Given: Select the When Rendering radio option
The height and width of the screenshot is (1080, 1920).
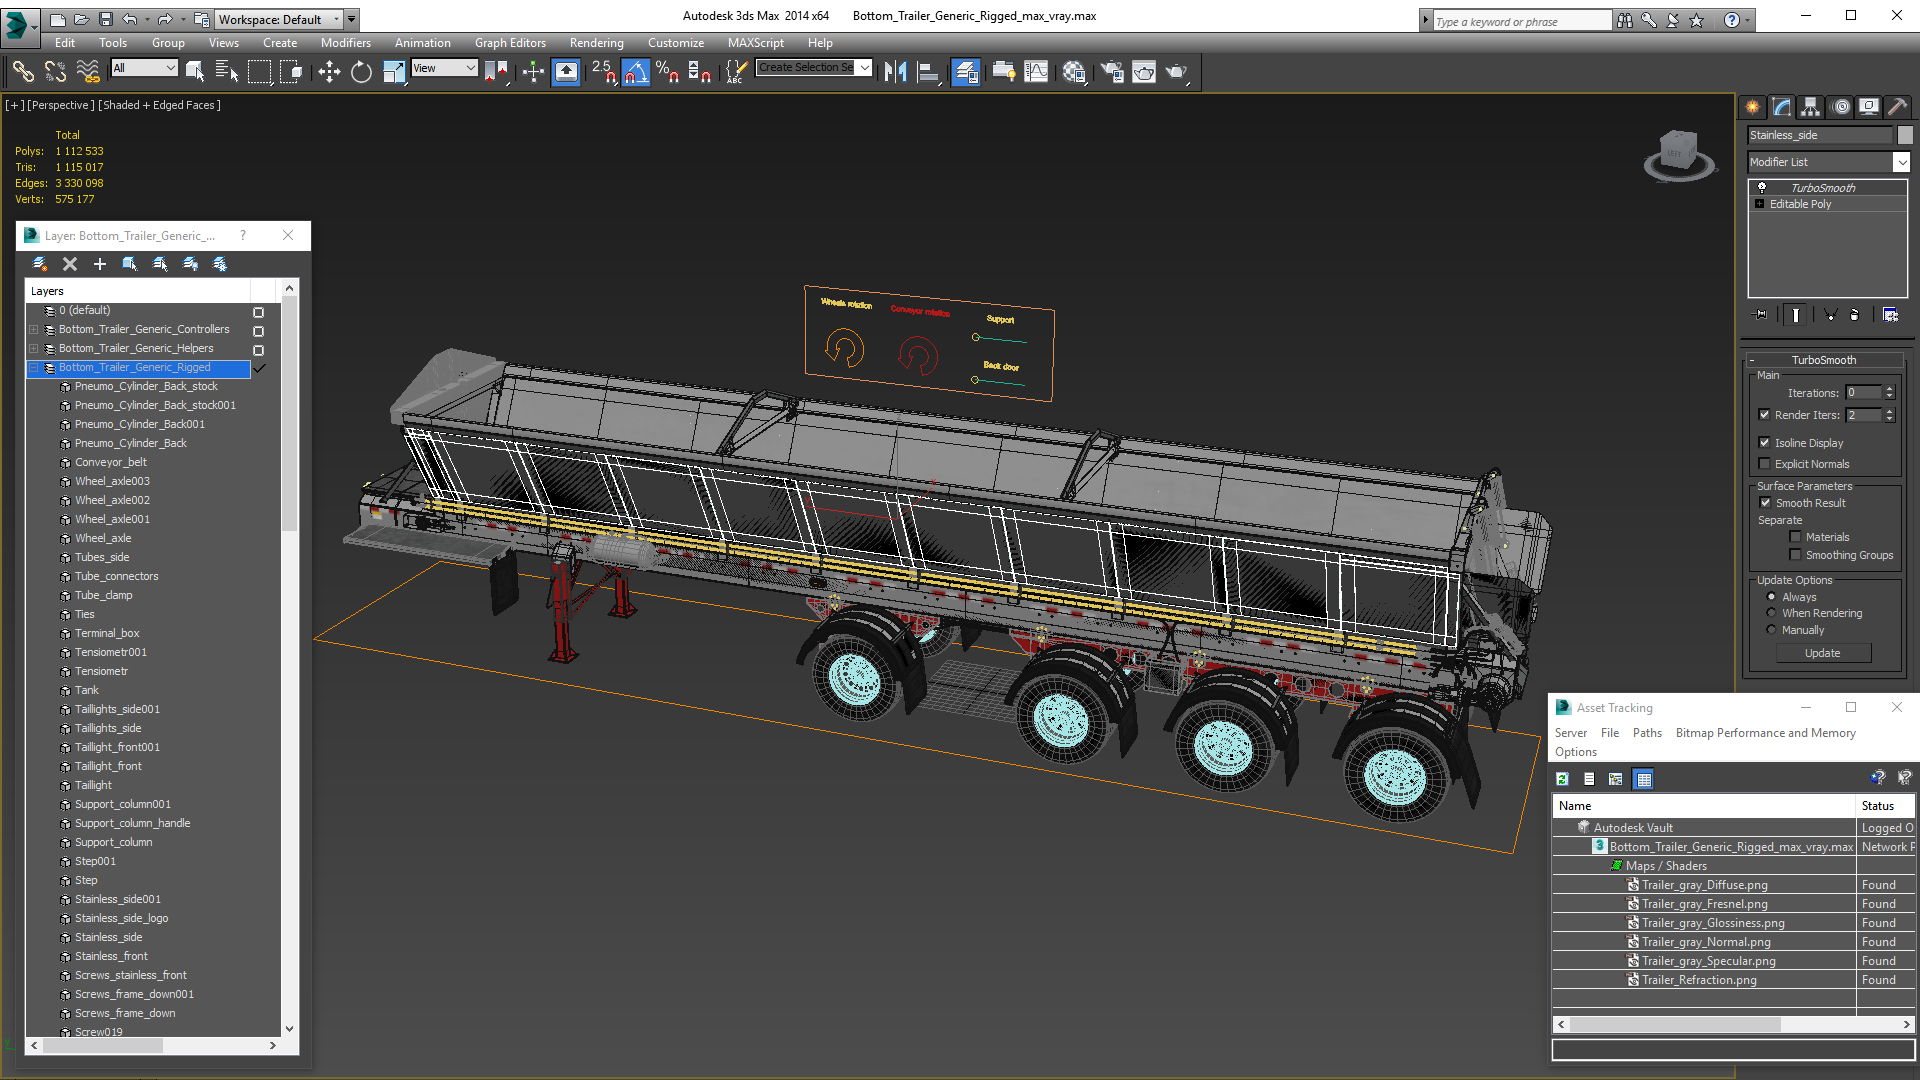Looking at the screenshot, I should 1772,613.
